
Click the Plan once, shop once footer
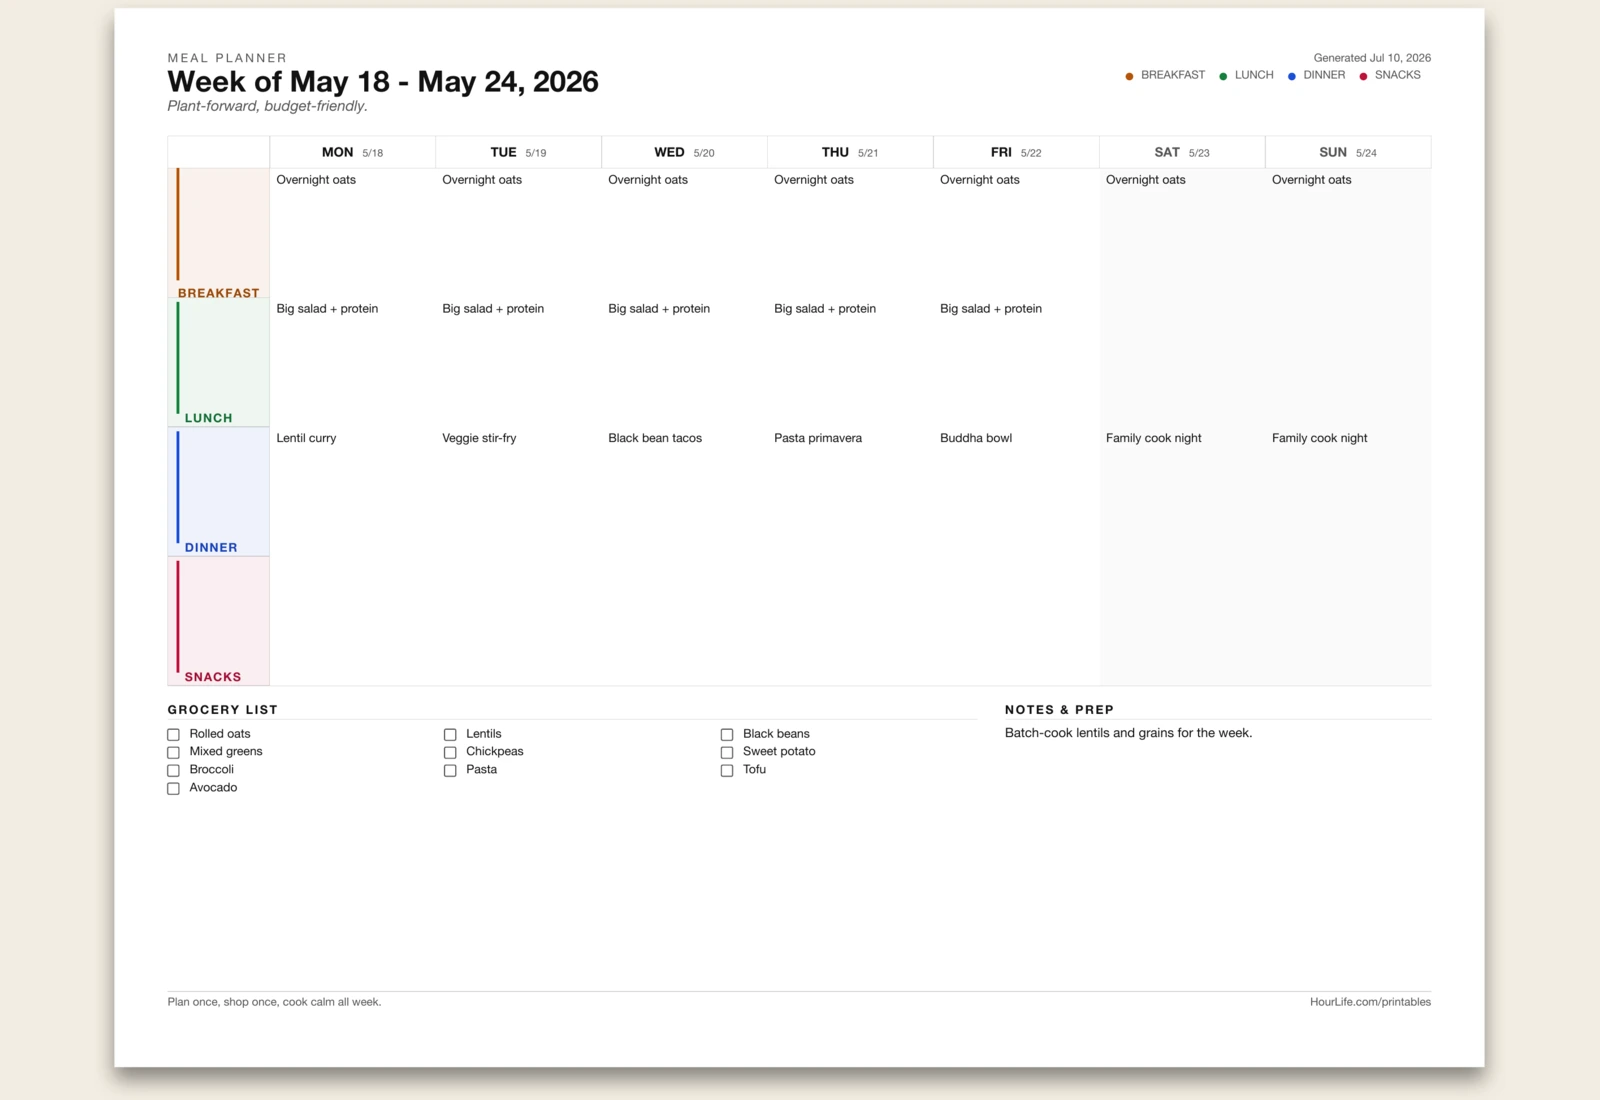pos(274,1002)
